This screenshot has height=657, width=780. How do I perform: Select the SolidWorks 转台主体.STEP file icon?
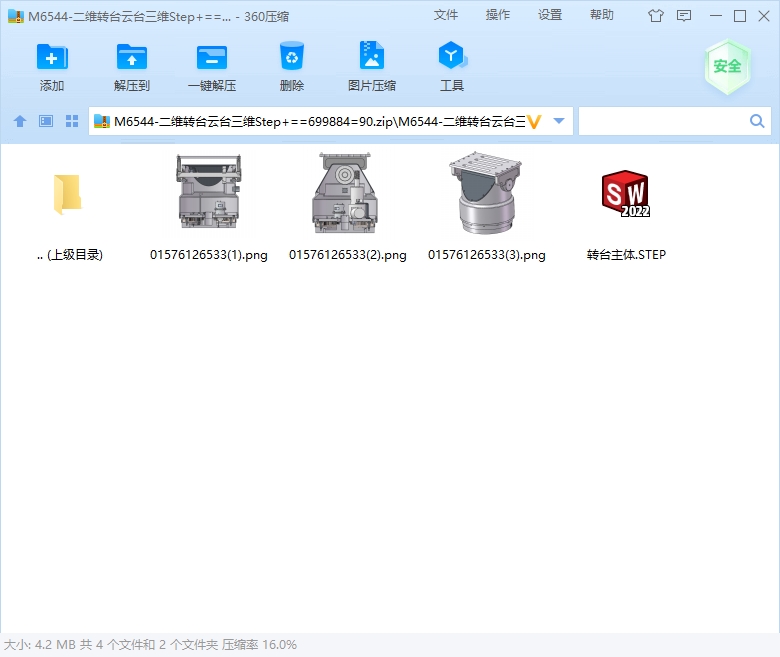pos(625,193)
